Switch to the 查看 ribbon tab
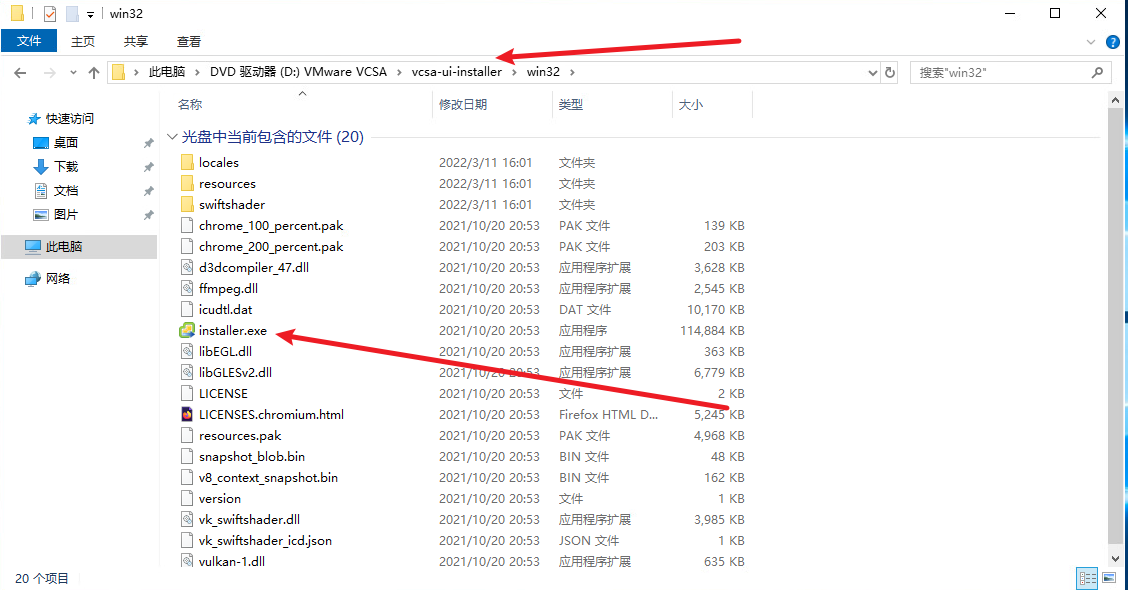 (x=189, y=41)
